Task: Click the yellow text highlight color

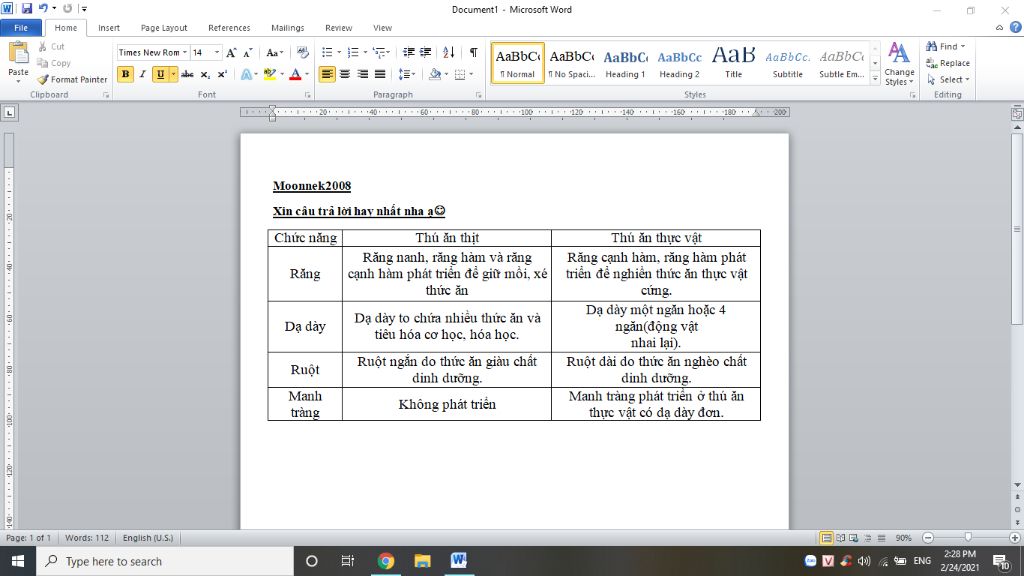Action: point(270,74)
